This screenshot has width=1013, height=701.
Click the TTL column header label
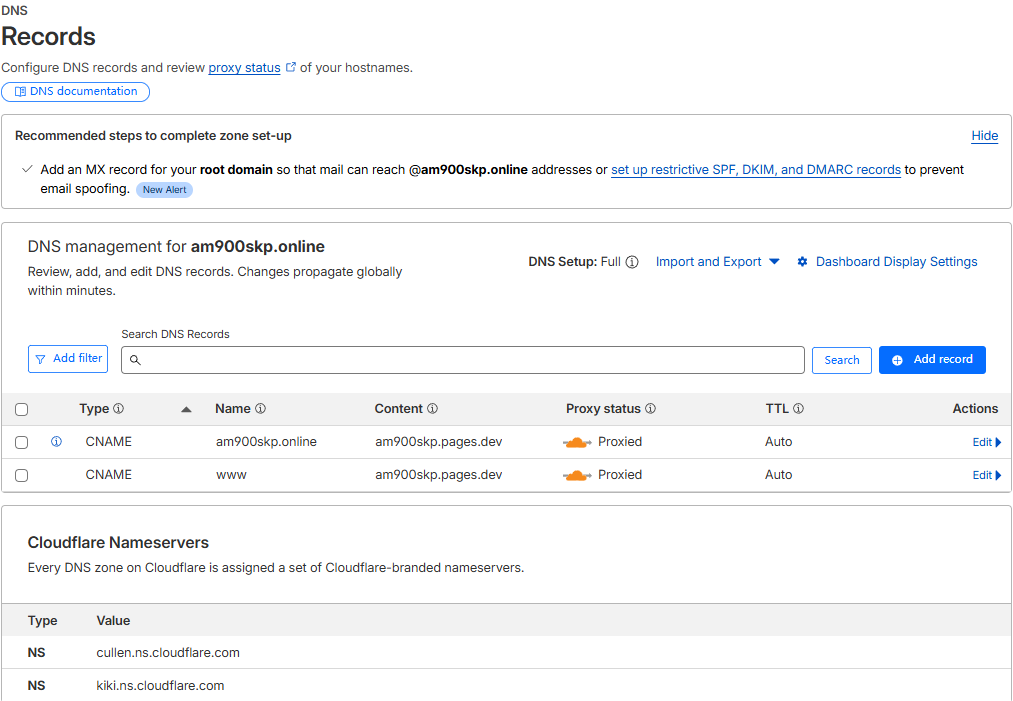[x=777, y=409]
